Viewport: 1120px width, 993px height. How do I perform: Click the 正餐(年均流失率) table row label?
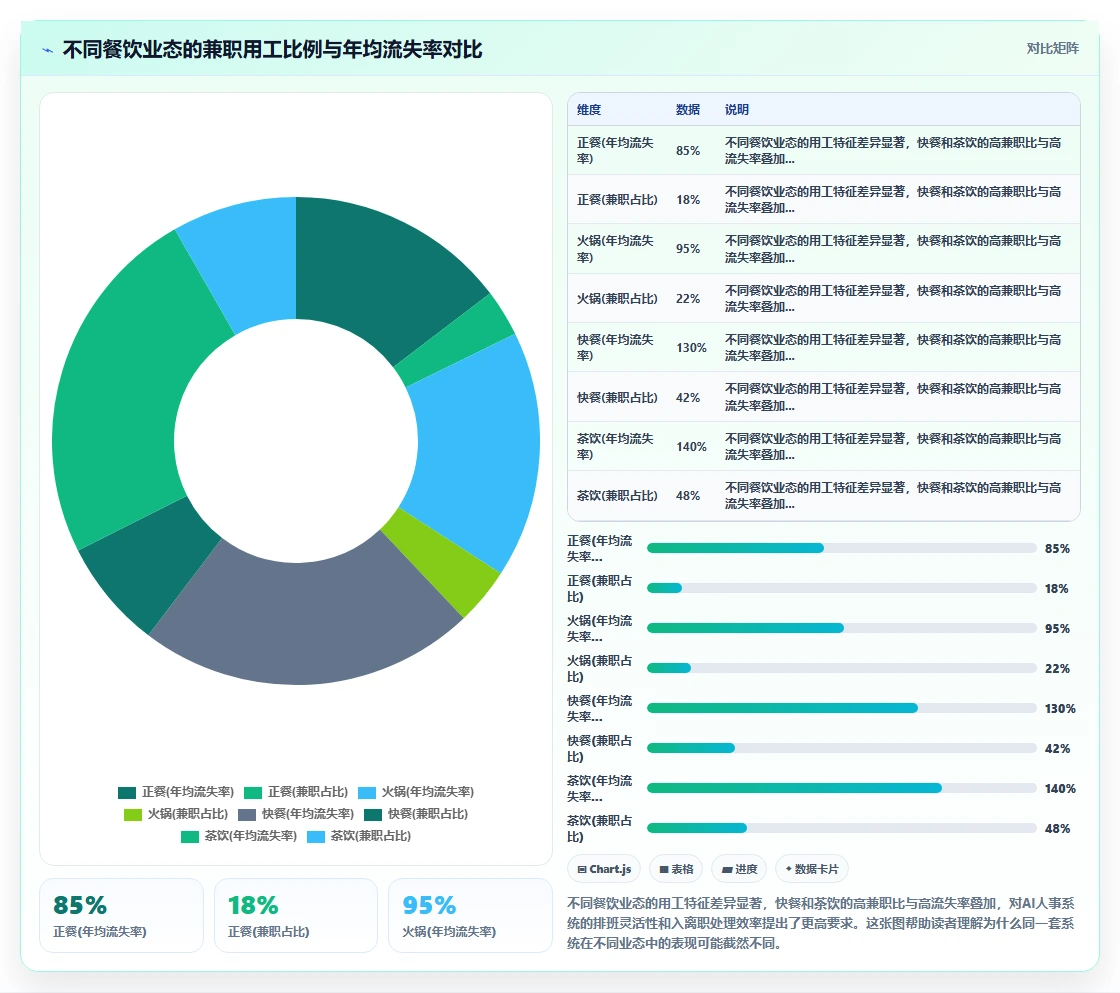point(615,150)
